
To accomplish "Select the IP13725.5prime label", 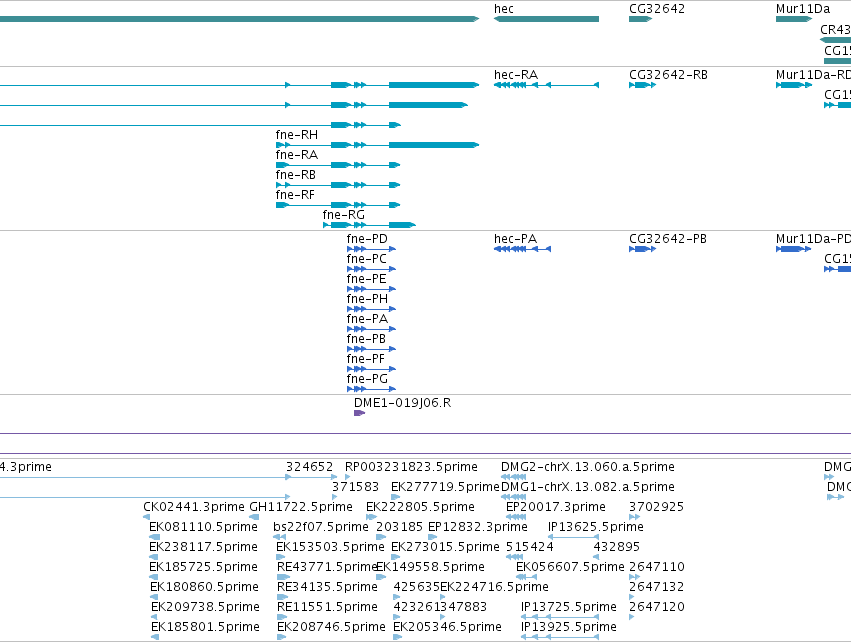I will click(x=568, y=607).
